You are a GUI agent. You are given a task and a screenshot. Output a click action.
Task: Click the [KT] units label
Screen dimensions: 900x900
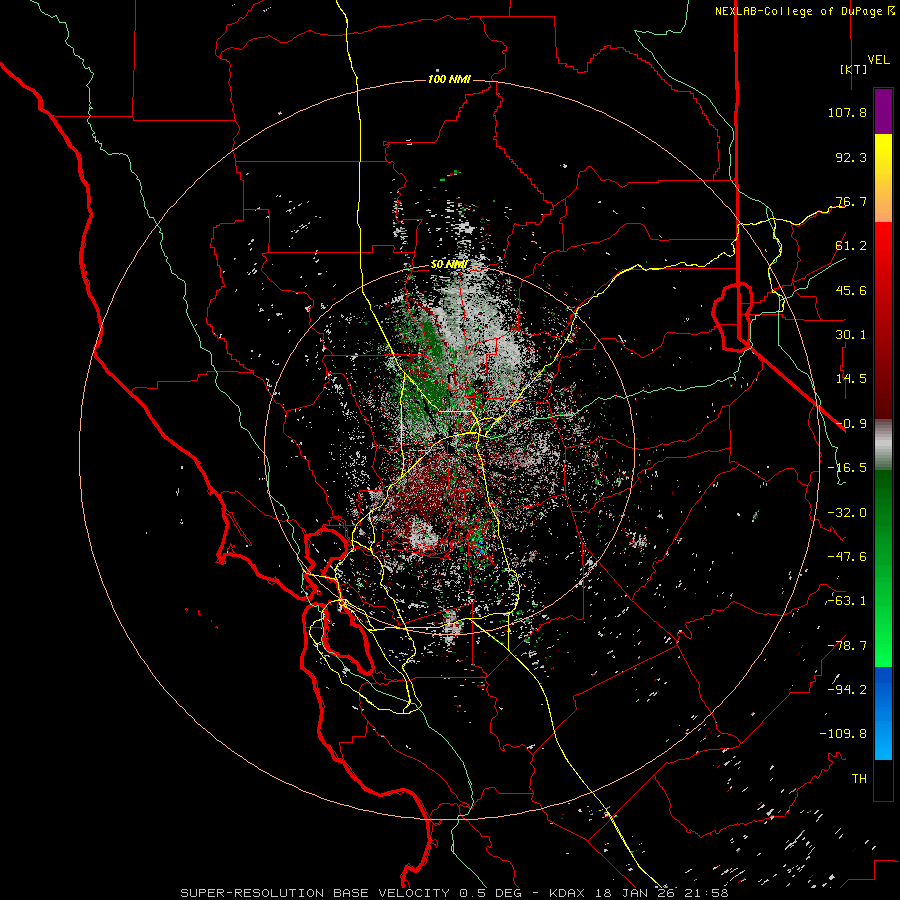click(x=853, y=69)
